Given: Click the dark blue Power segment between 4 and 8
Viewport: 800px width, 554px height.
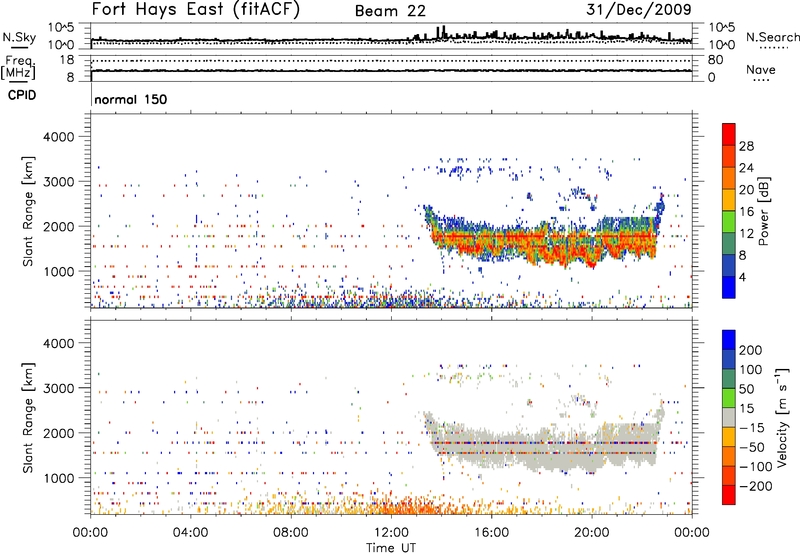Looking at the screenshot, I should tap(729, 266).
